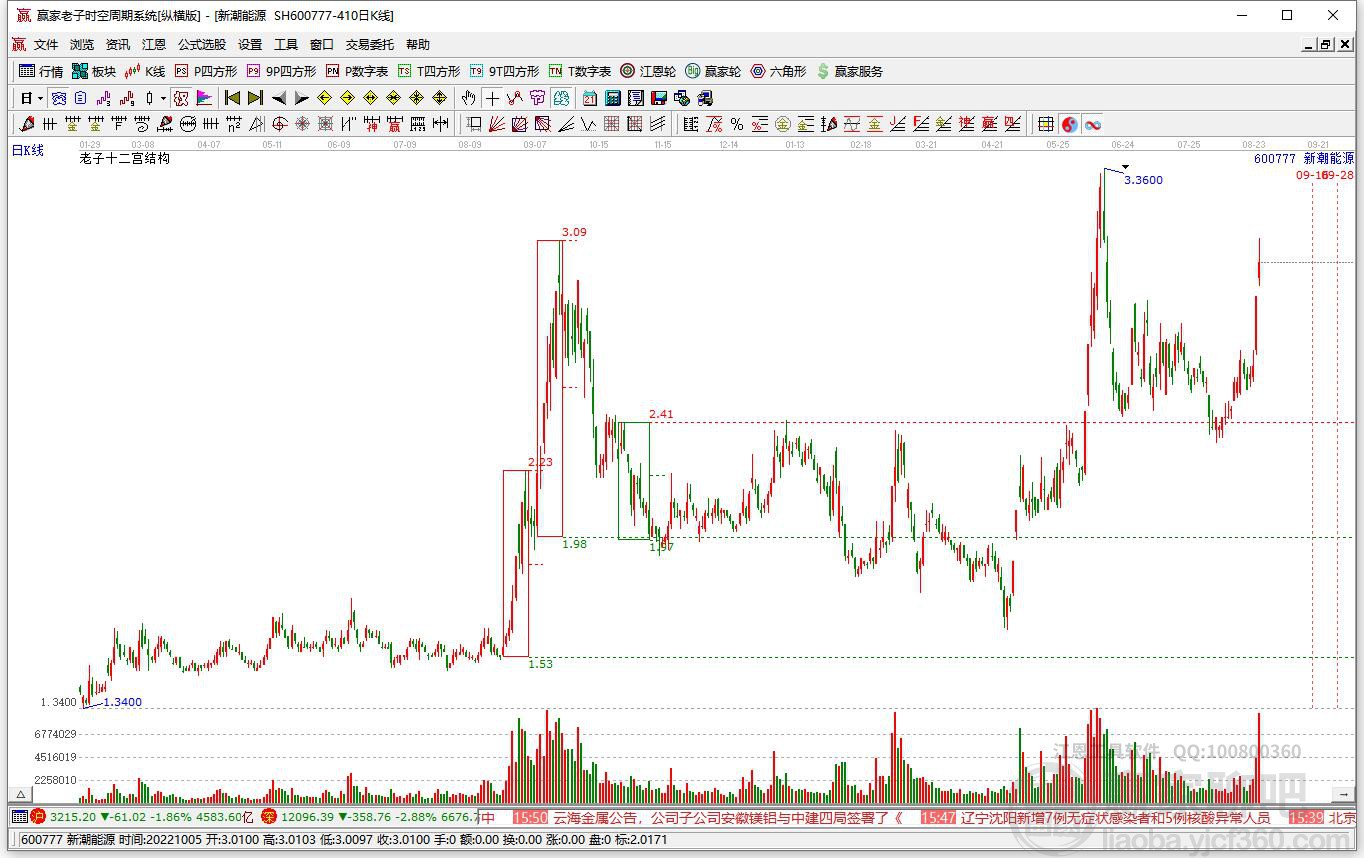Open the 江恩 menu
Image resolution: width=1364 pixels, height=858 pixels.
(x=154, y=44)
